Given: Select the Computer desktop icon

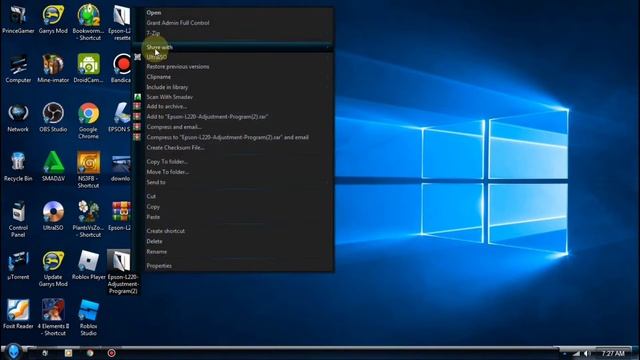Looking at the screenshot, I should pyautogui.click(x=18, y=68).
